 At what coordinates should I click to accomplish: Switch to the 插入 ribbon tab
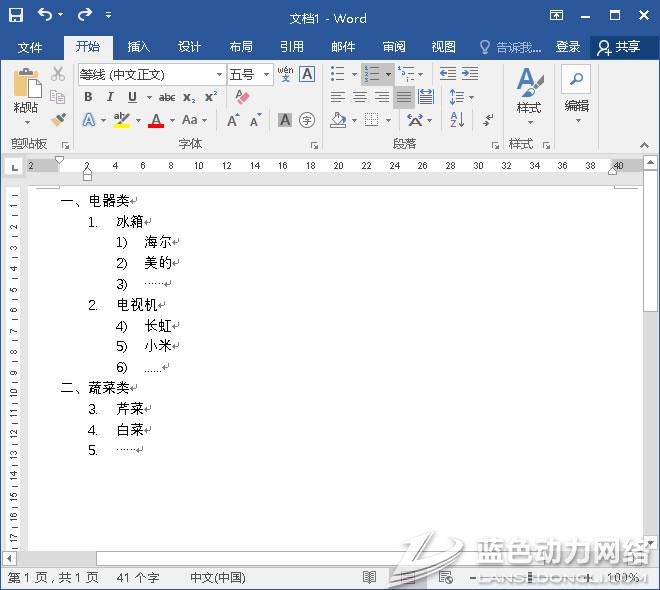[x=138, y=47]
